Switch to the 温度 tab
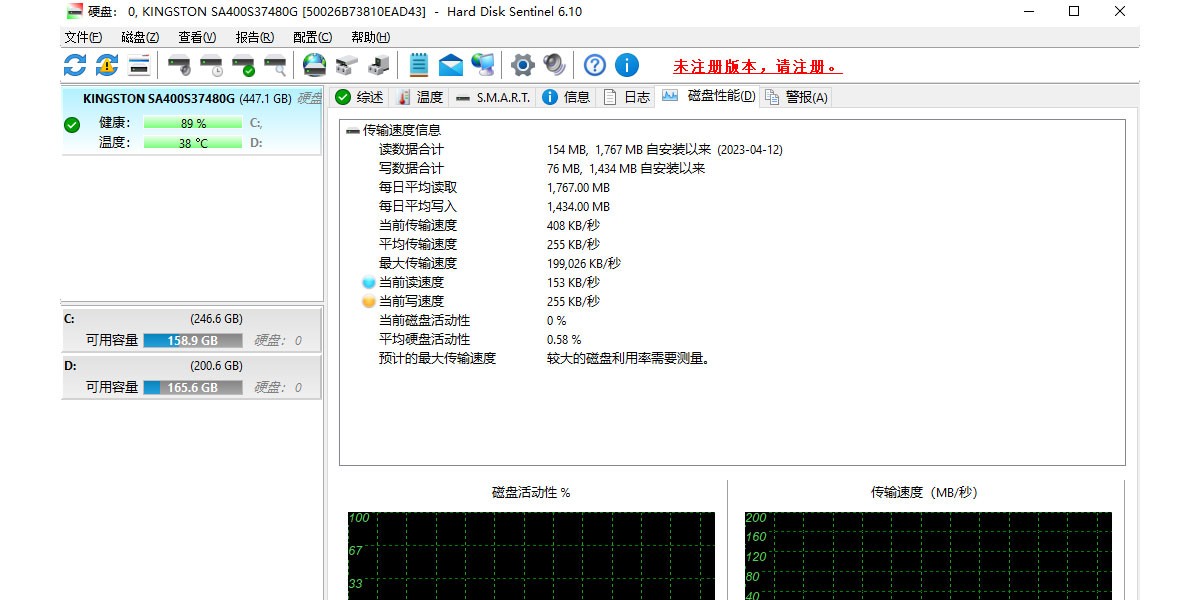The width and height of the screenshot is (1200, 600). point(419,97)
